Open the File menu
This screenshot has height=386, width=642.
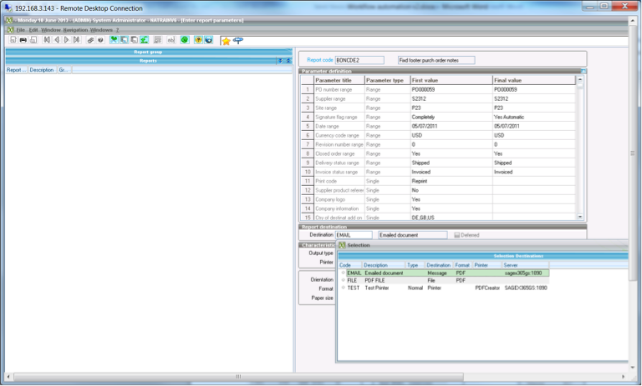[x=20, y=30]
